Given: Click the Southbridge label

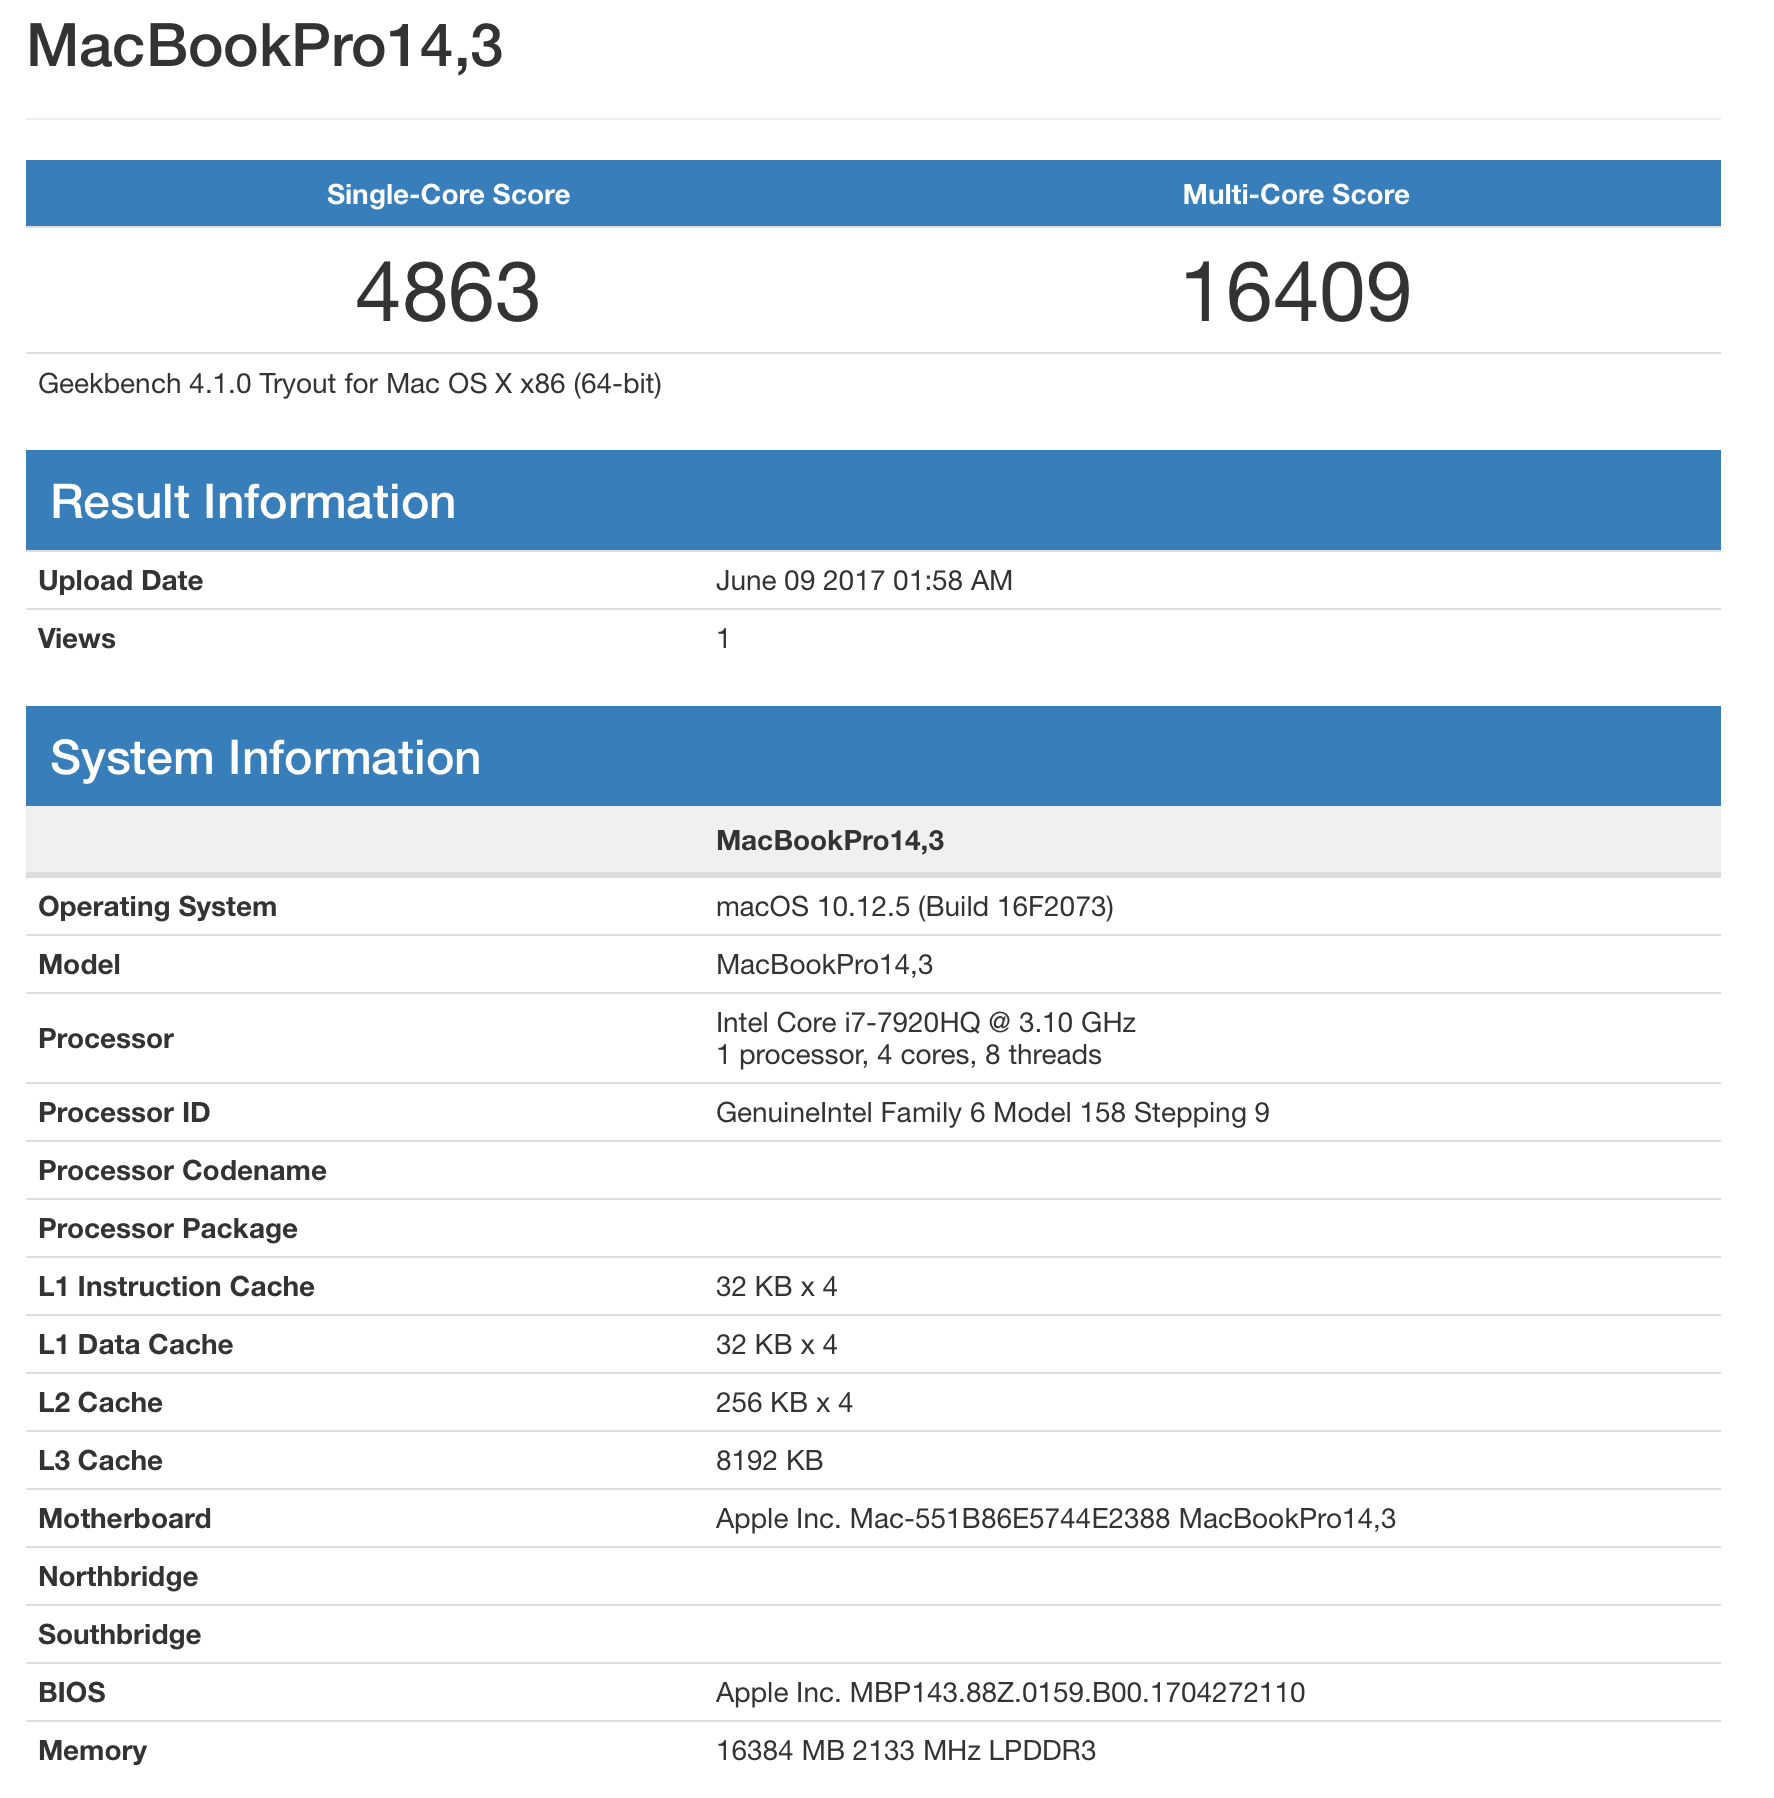Looking at the screenshot, I should click(x=119, y=1635).
